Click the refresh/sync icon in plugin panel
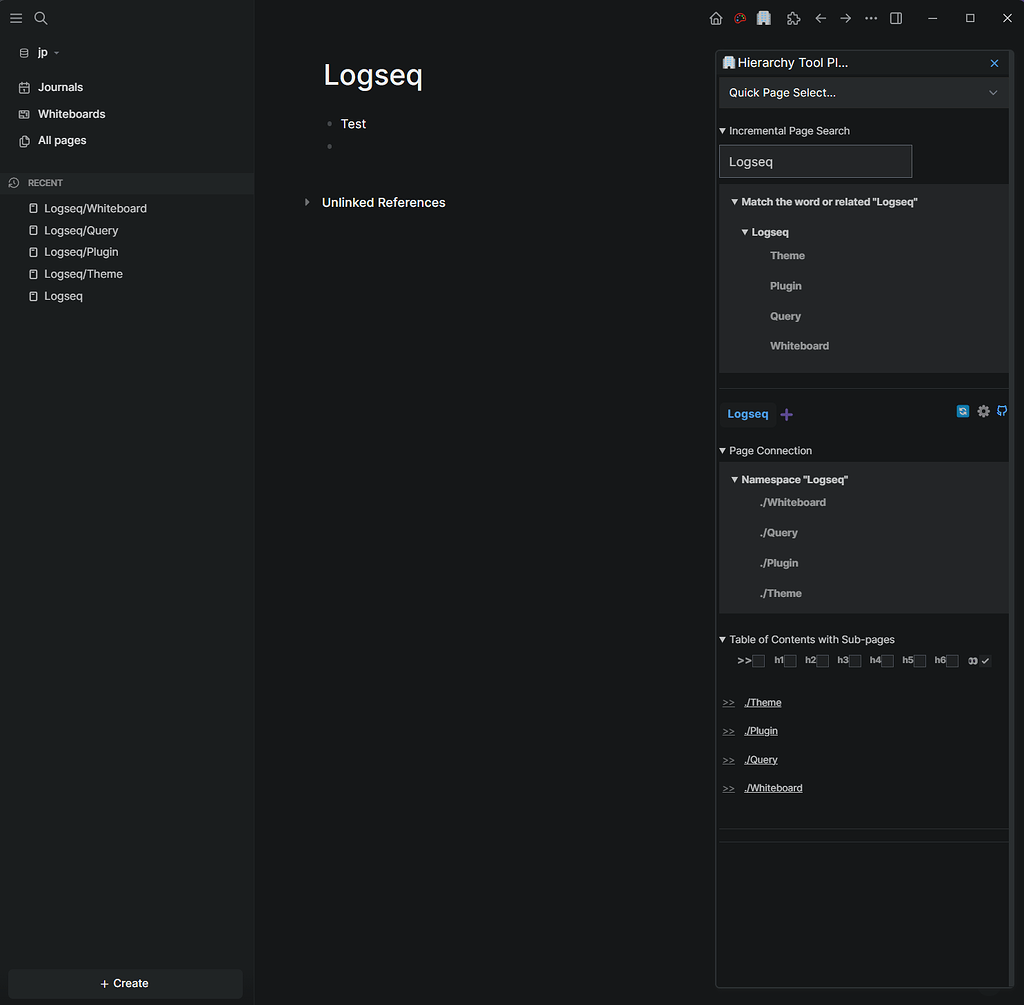The height and width of the screenshot is (1005, 1024). [962, 410]
